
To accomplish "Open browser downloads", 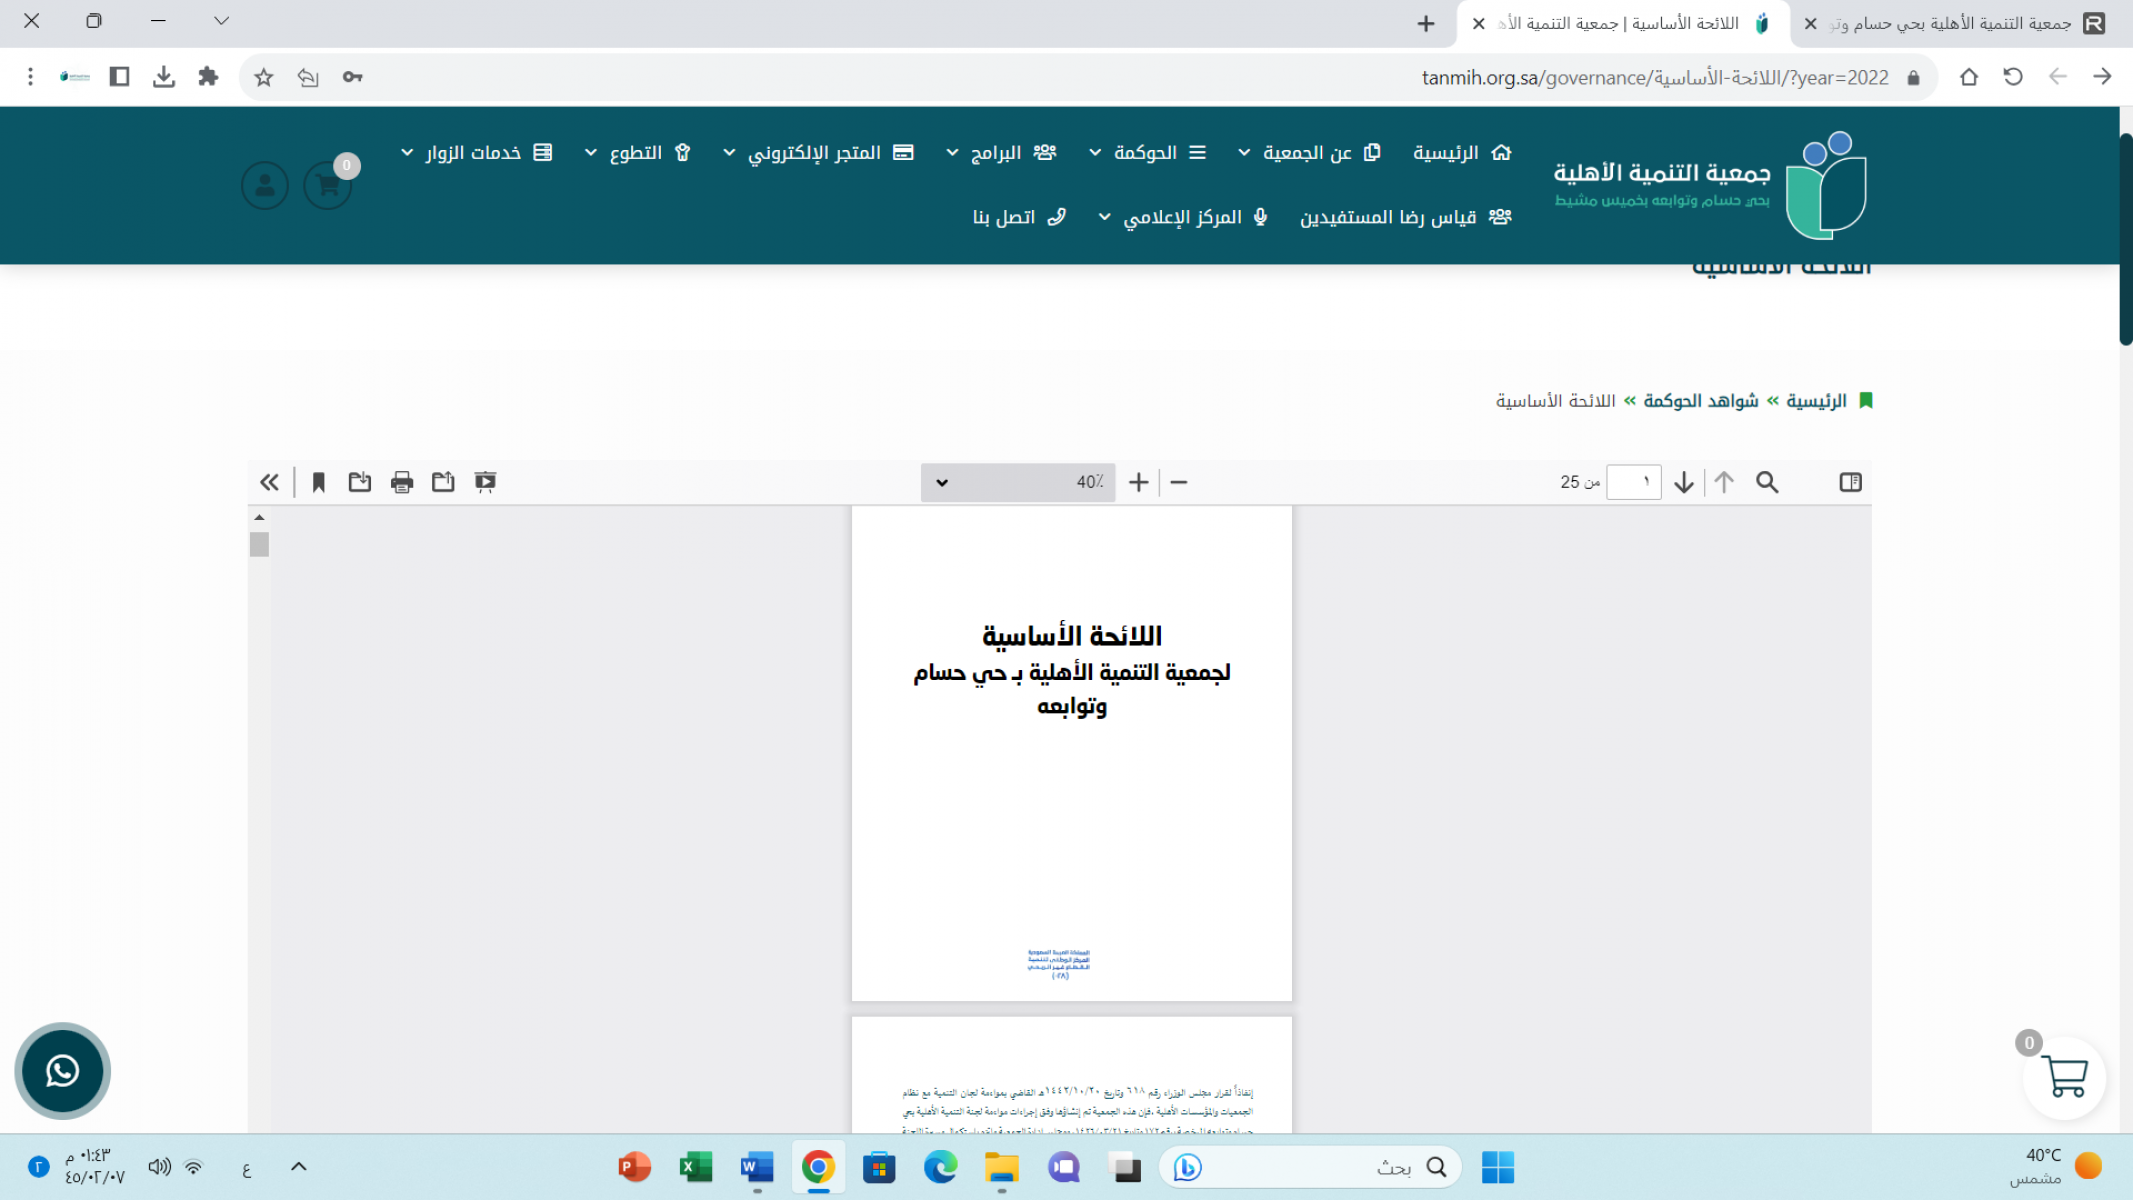I will pos(164,77).
